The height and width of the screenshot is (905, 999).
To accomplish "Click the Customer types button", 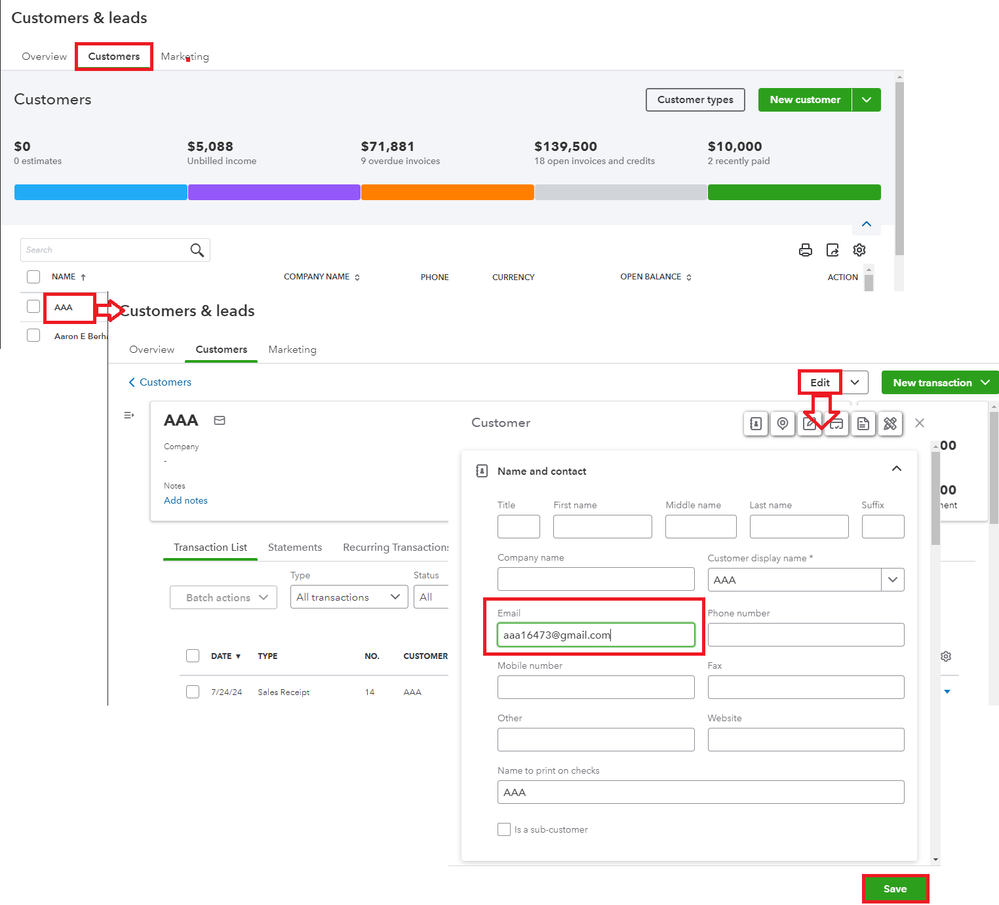I will [695, 100].
